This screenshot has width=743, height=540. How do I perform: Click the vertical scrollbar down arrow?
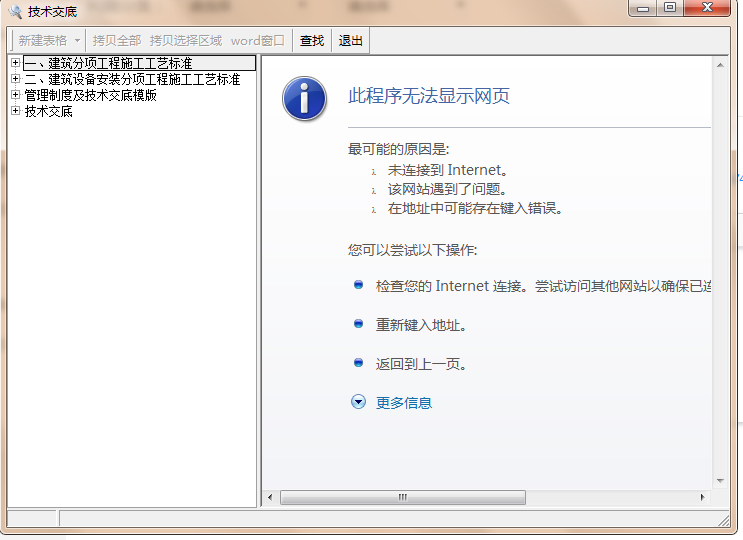tap(719, 481)
